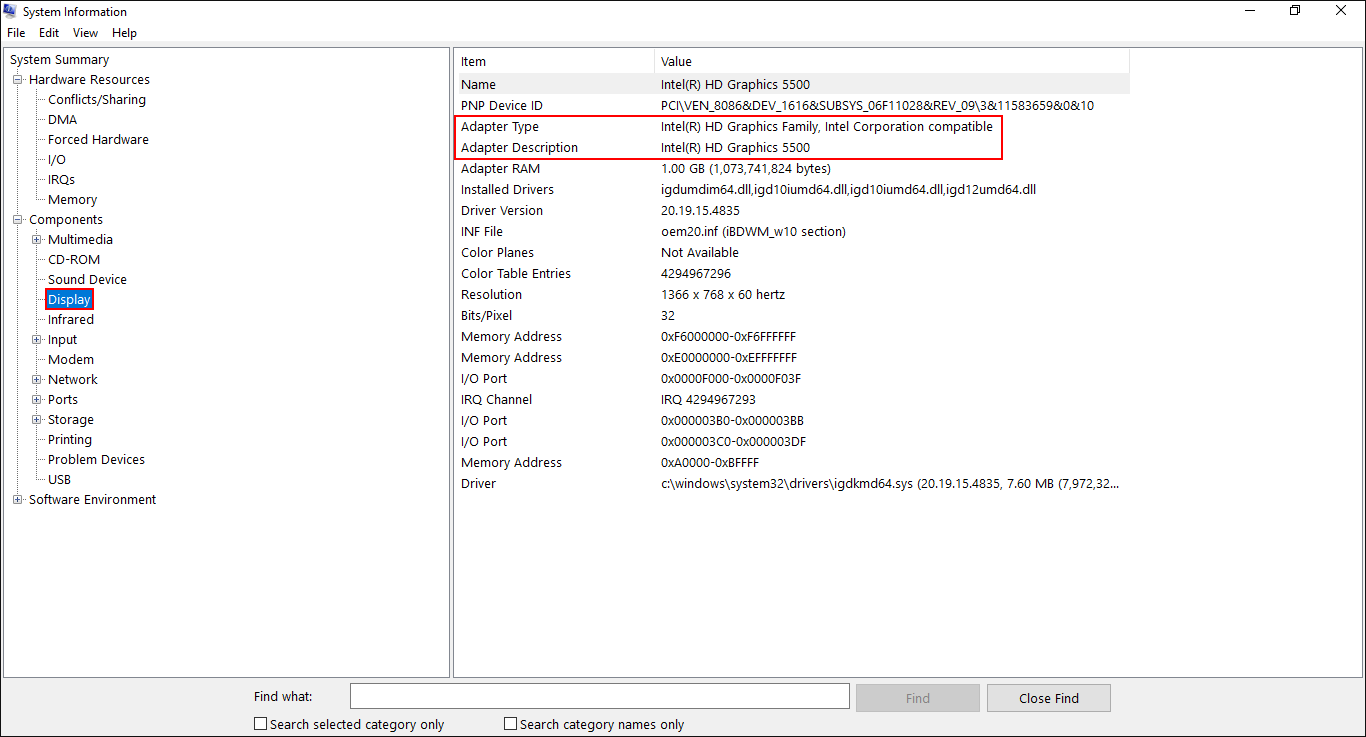The width and height of the screenshot is (1366, 737).
Task: Select System Summary in the tree
Action: pos(59,60)
